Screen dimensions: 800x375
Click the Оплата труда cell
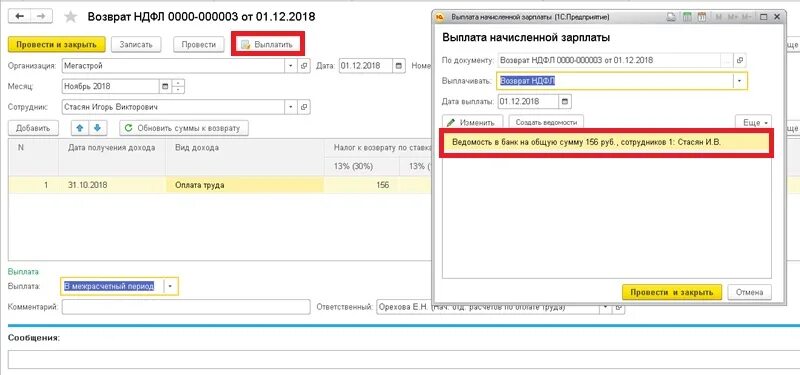click(244, 185)
